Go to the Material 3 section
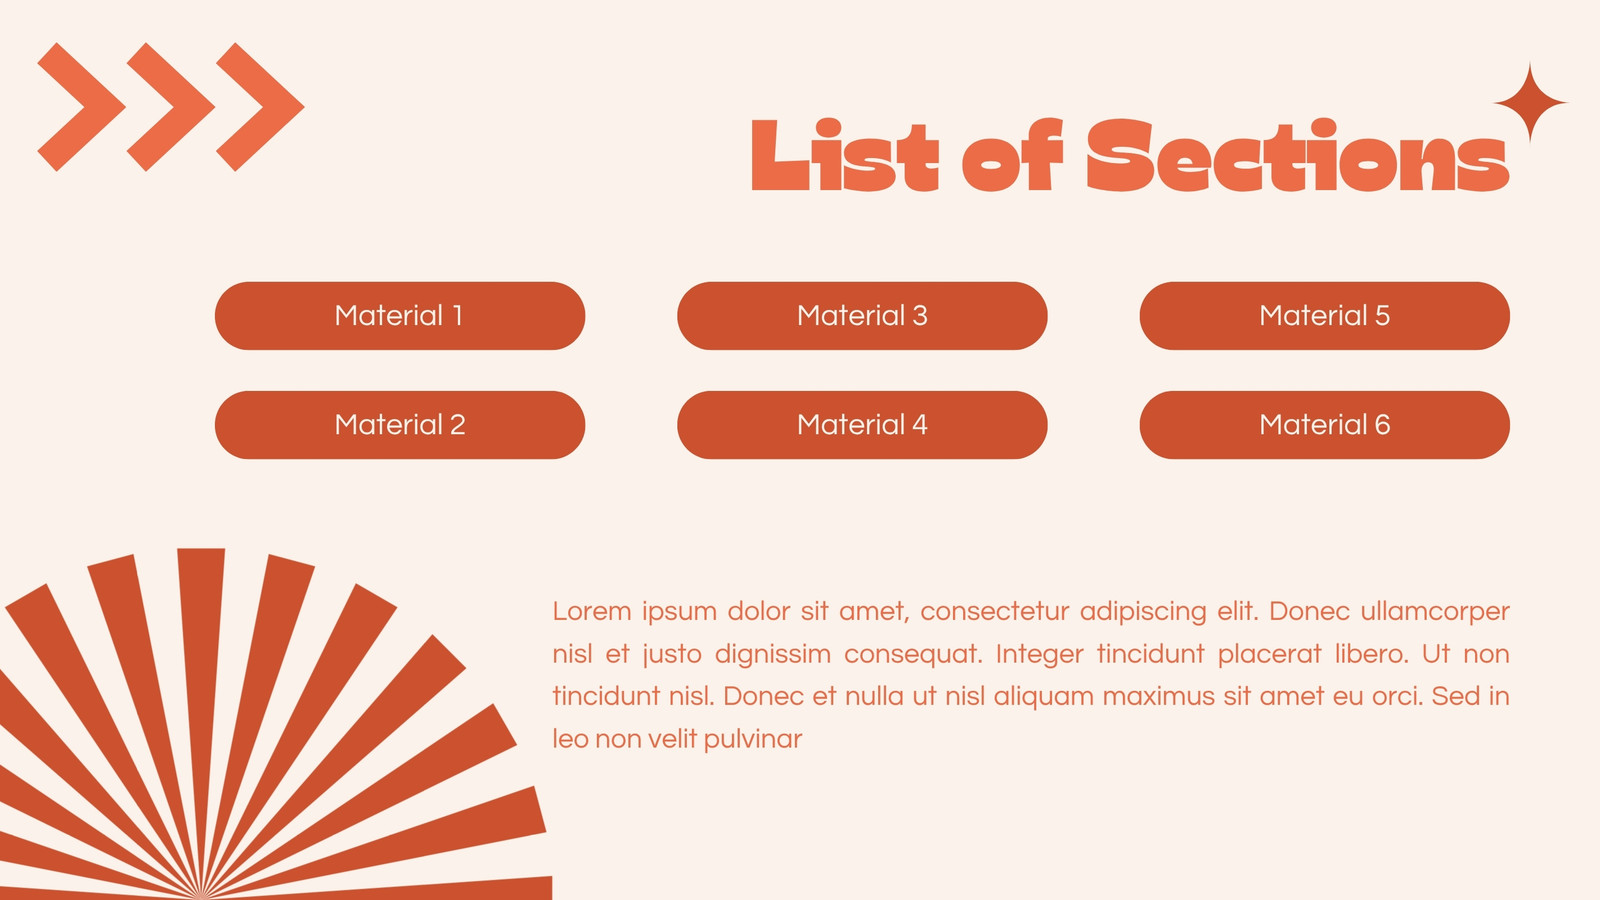The image size is (1600, 900). click(x=862, y=316)
